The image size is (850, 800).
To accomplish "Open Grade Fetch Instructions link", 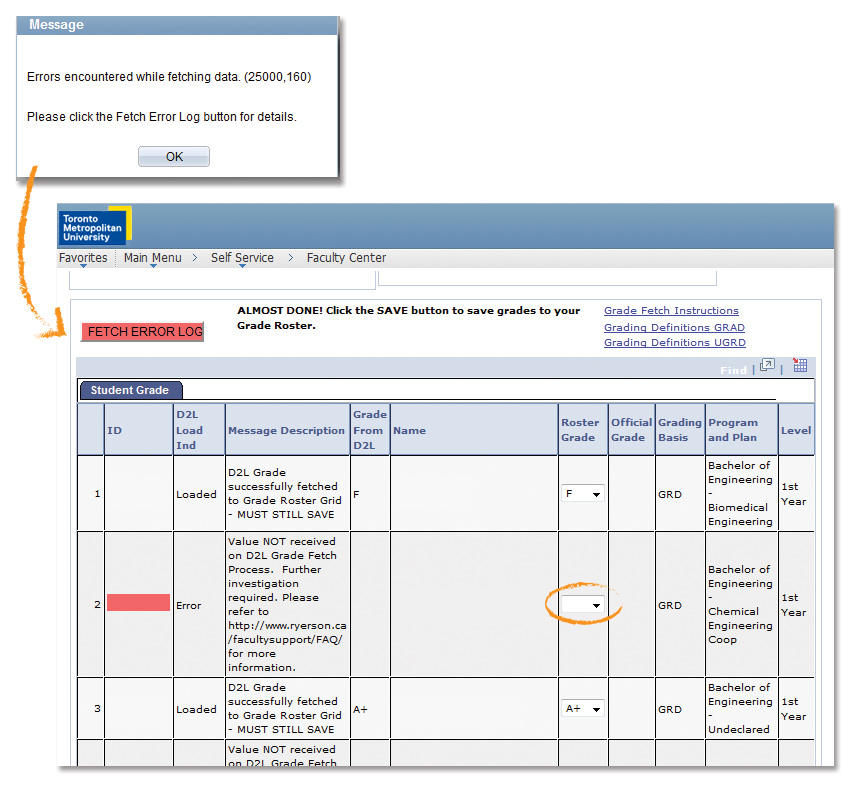I will click(x=671, y=311).
